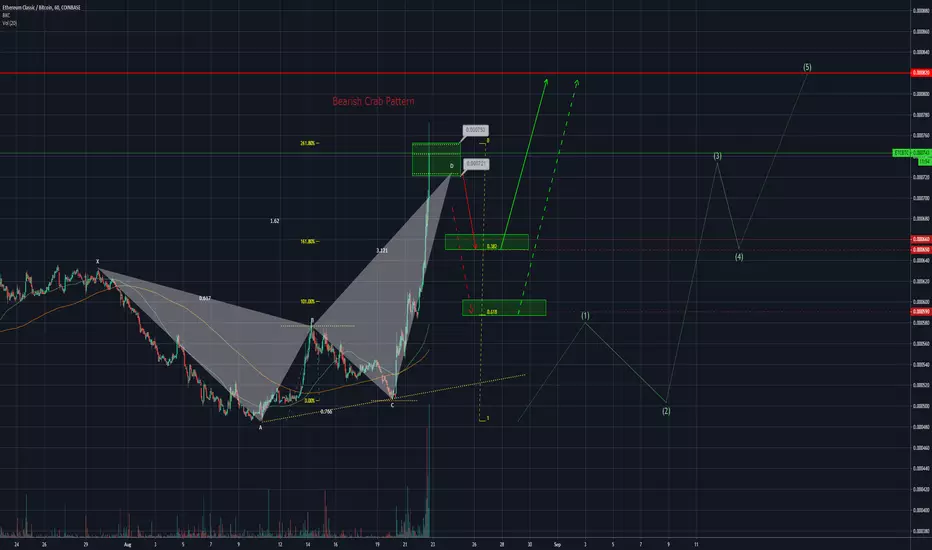
Task: Select the 0.00% Fibonacci level label
Action: tap(310, 400)
